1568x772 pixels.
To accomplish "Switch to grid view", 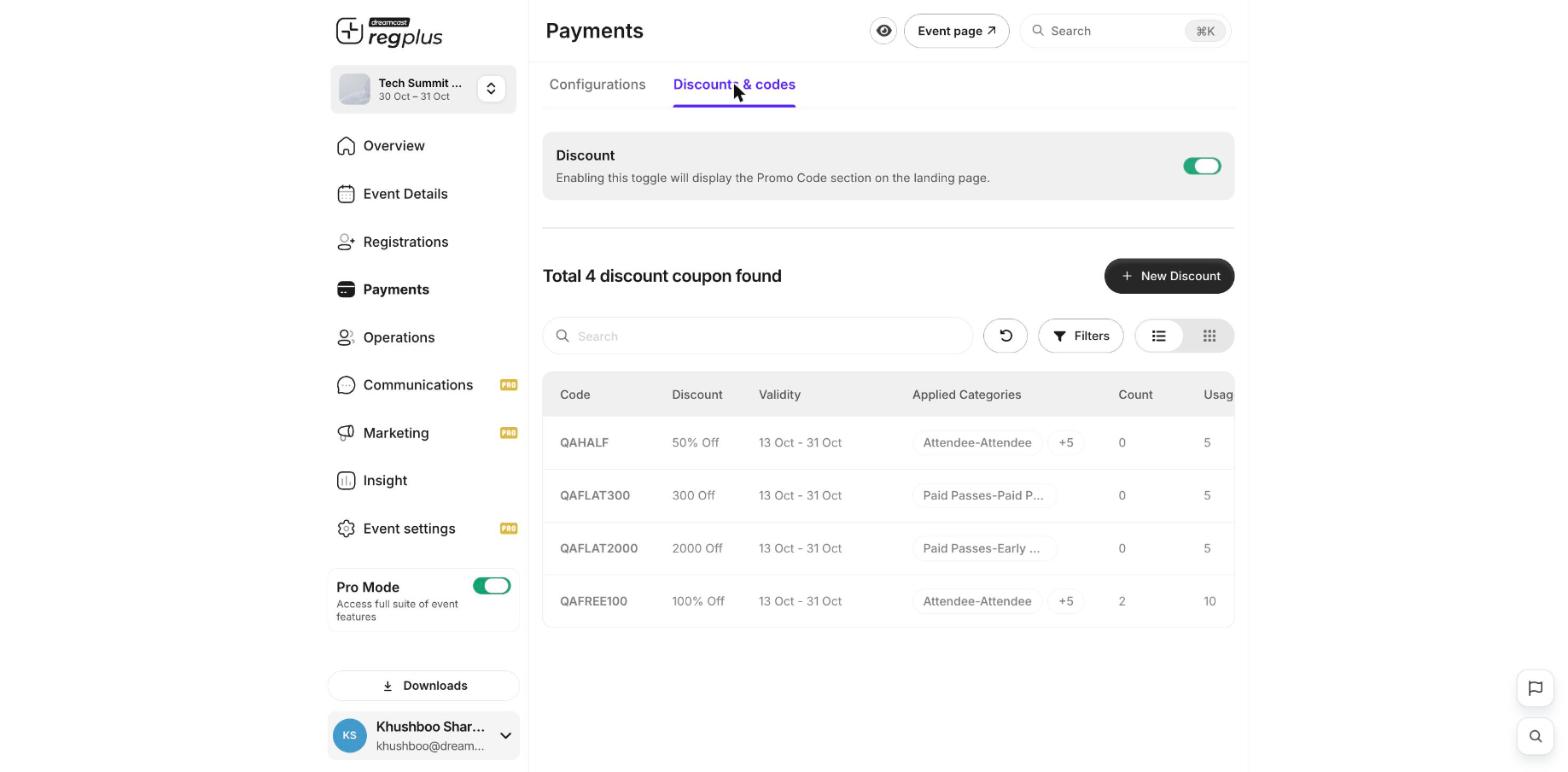I will coord(1209,336).
